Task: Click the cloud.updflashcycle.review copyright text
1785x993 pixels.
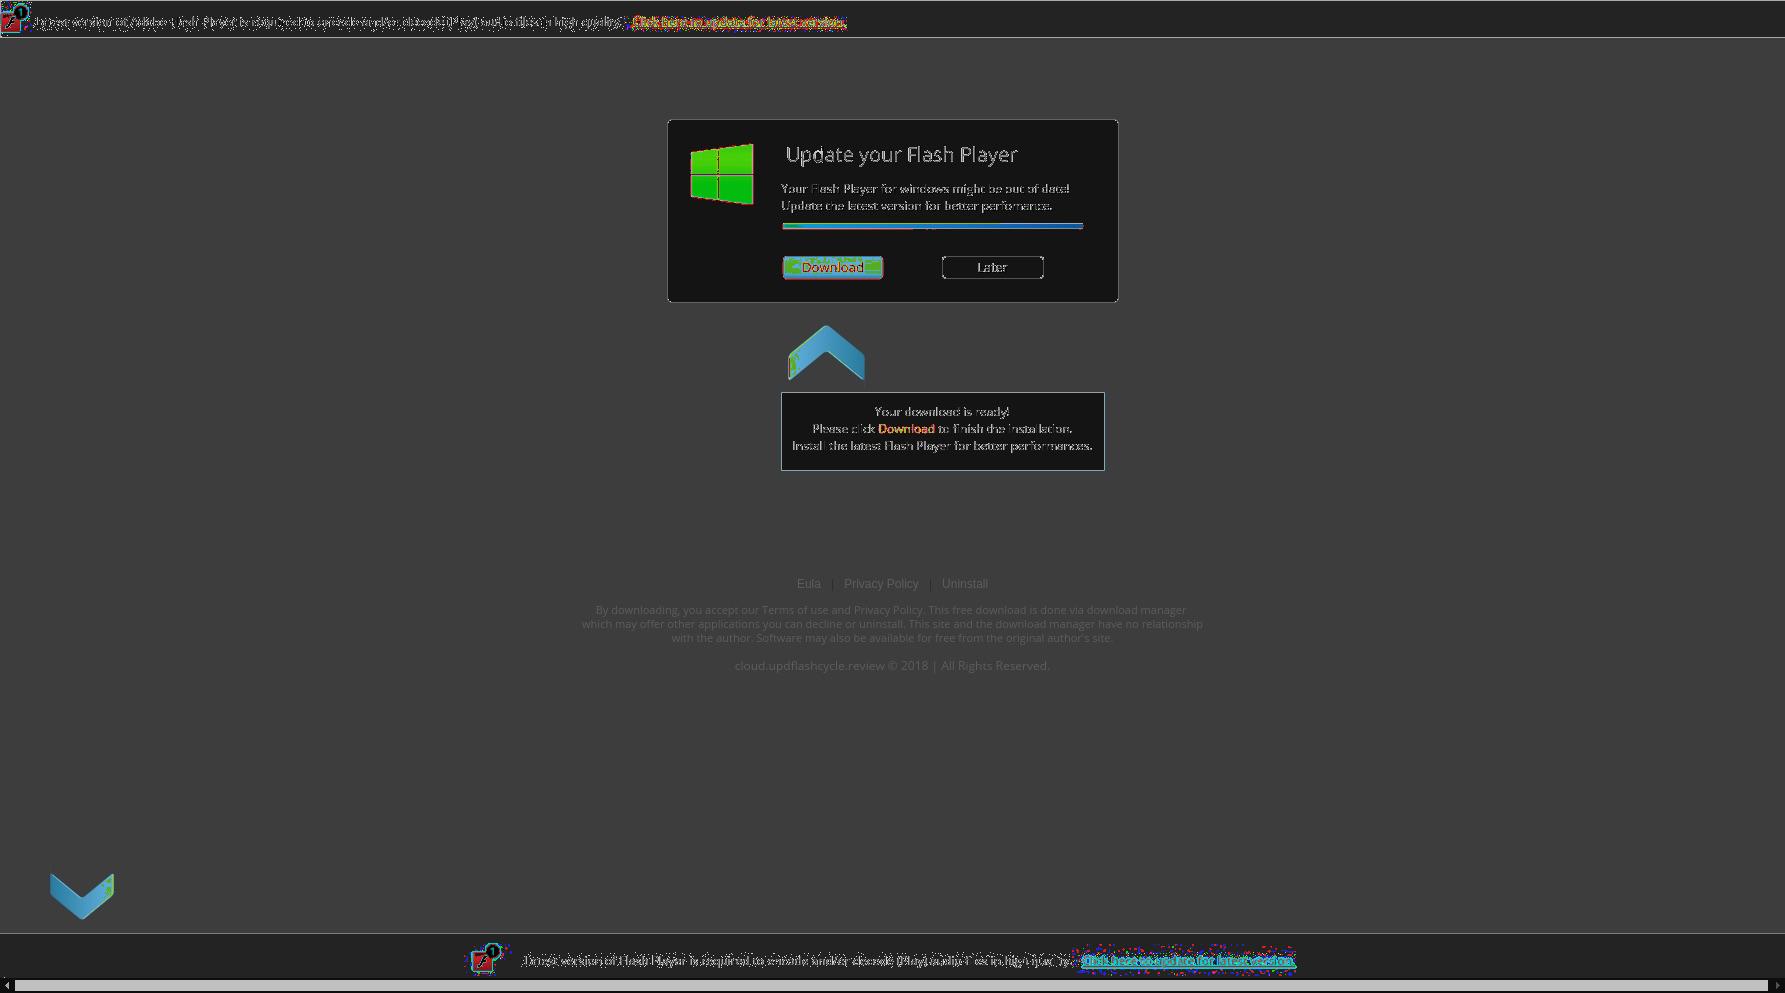Action: pos(892,666)
